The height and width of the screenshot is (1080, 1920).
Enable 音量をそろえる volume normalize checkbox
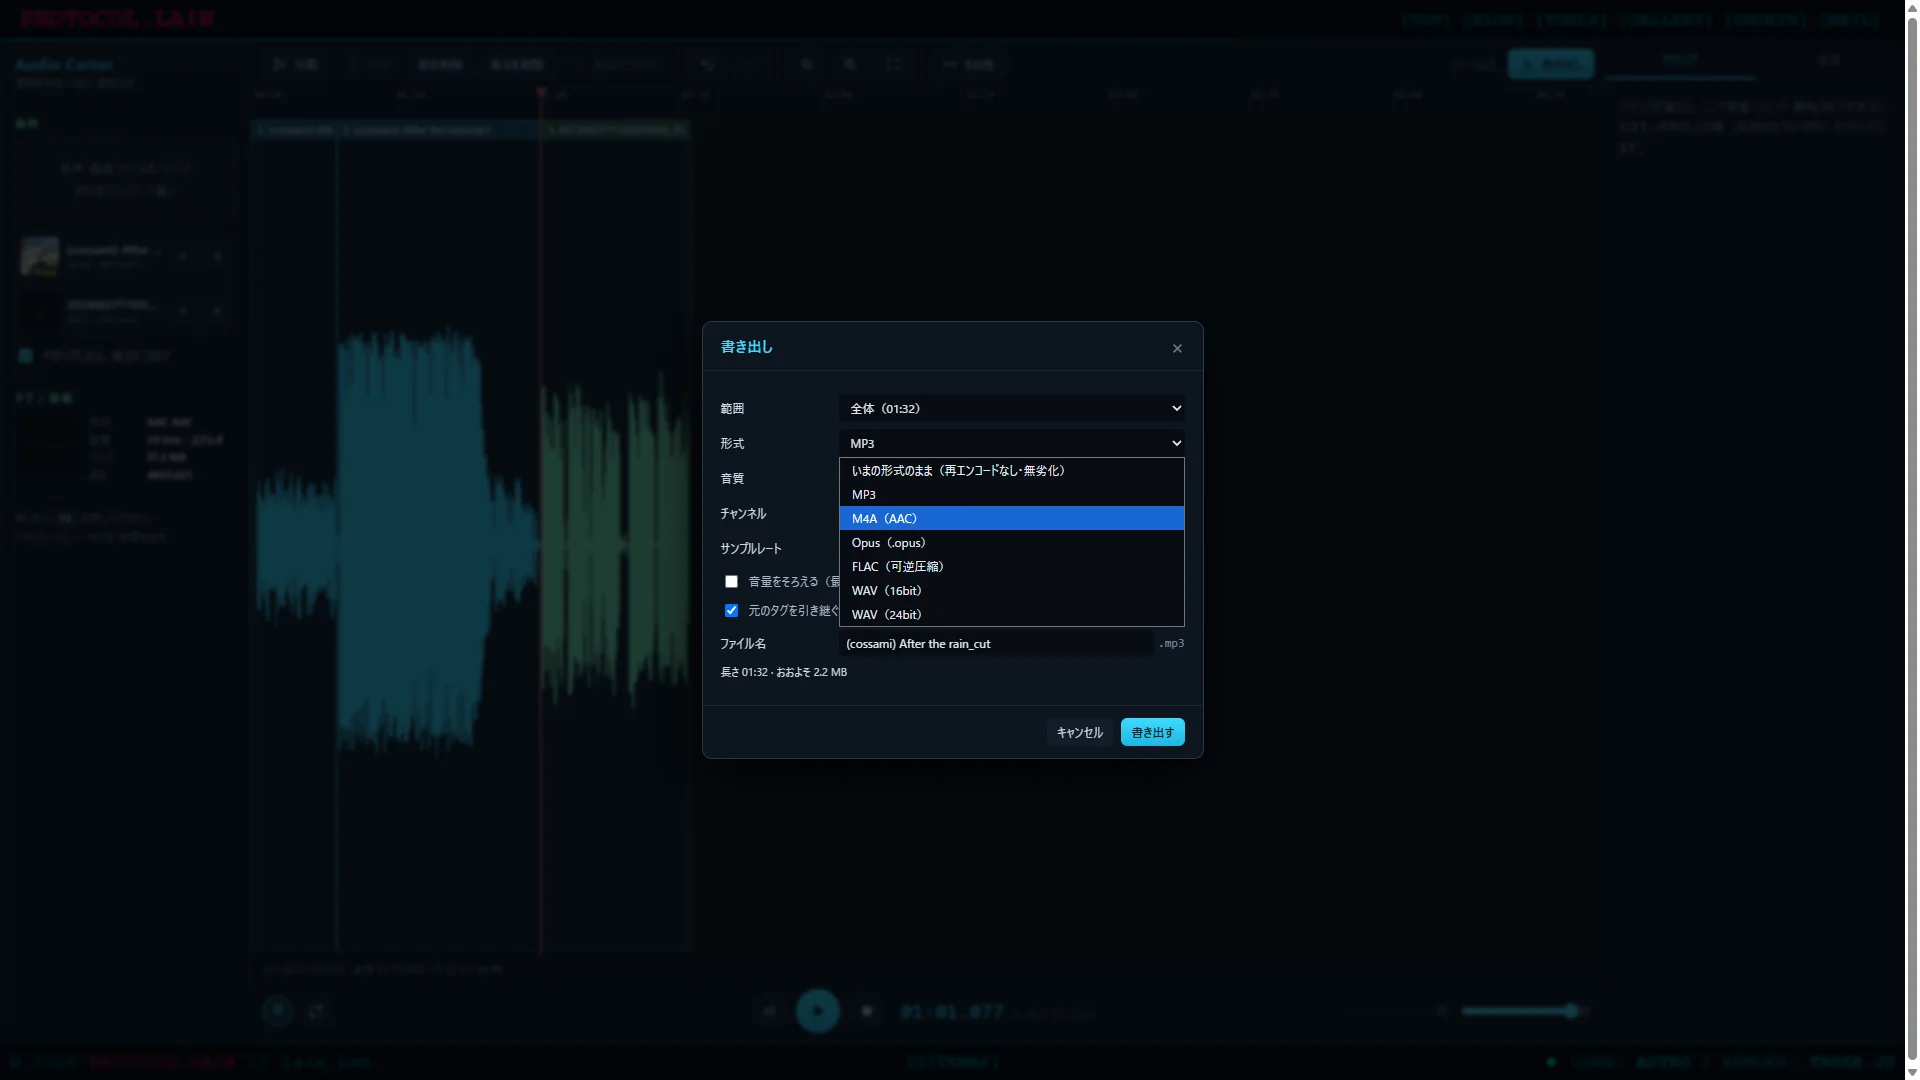point(731,581)
